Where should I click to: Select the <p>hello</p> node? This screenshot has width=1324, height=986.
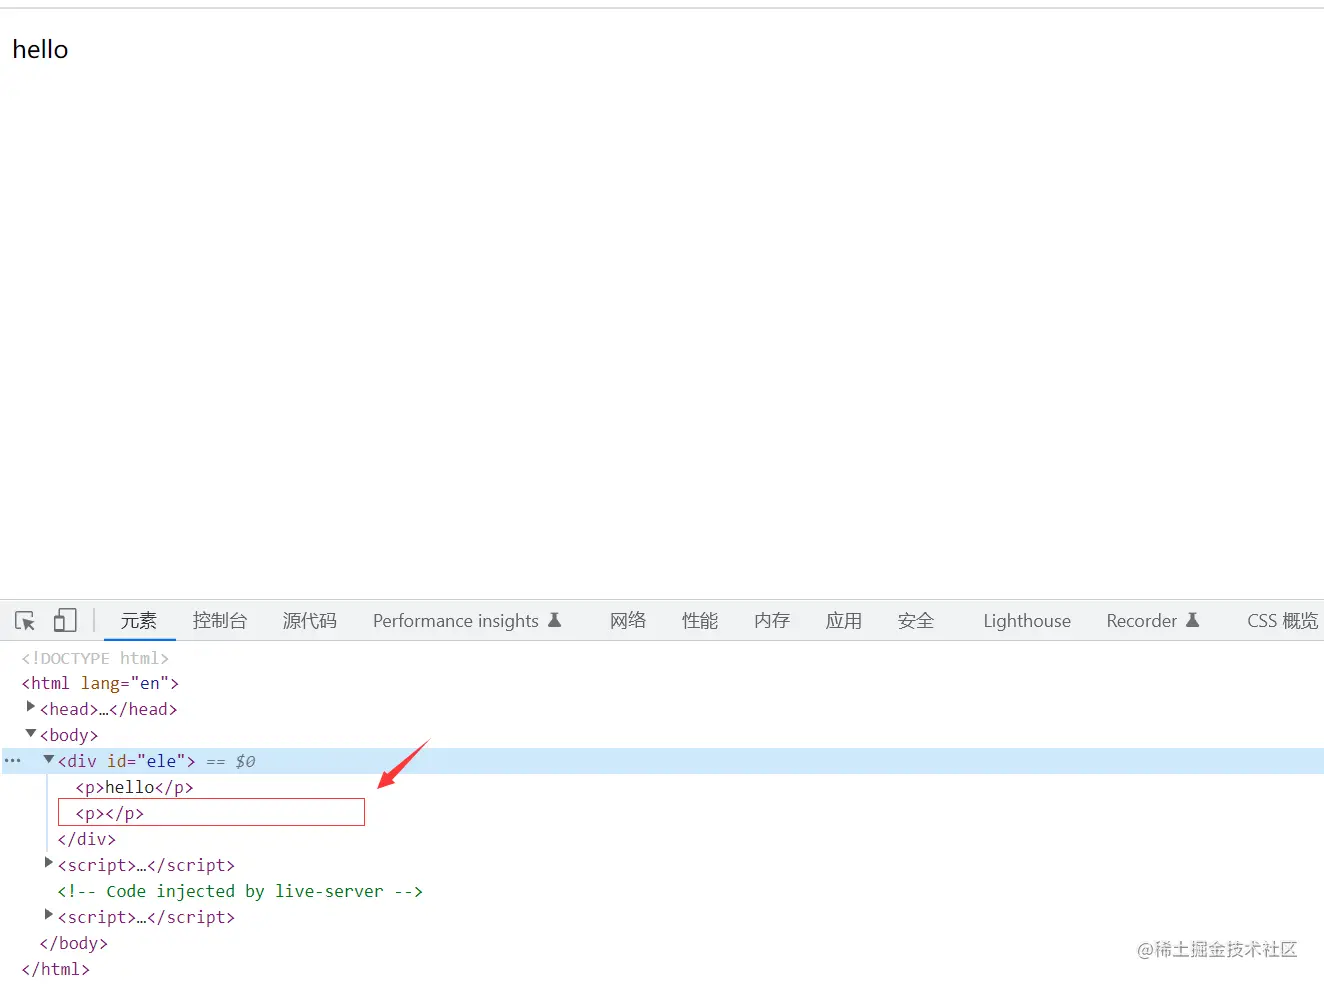134,788
